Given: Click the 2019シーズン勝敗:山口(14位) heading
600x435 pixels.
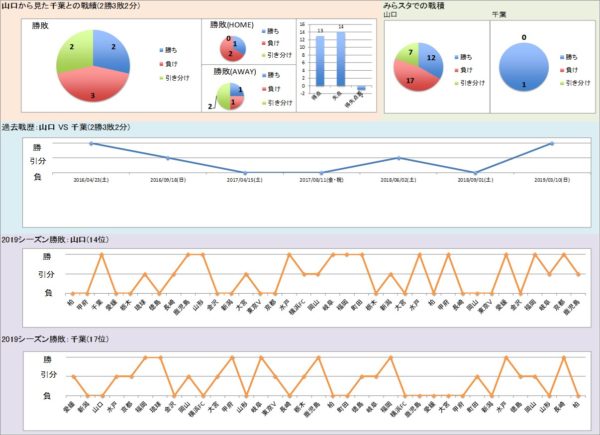Looking at the screenshot, I should click(59, 241).
